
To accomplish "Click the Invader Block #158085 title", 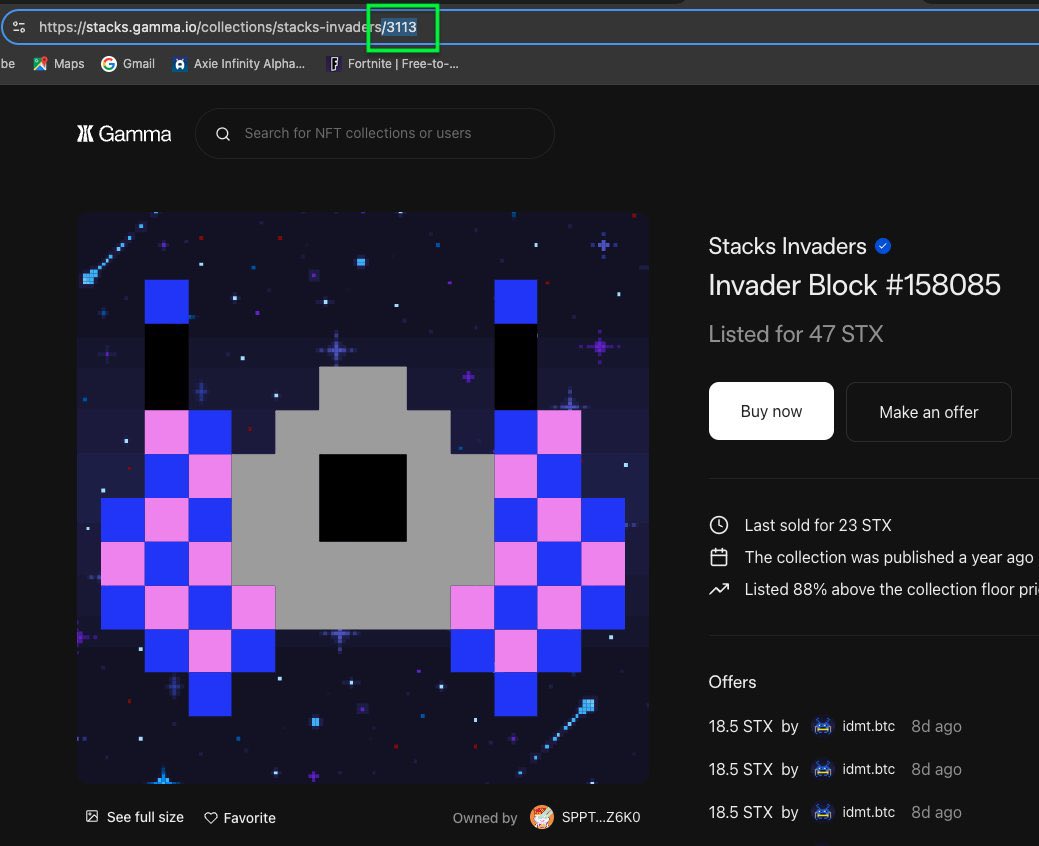I will tap(854, 286).
